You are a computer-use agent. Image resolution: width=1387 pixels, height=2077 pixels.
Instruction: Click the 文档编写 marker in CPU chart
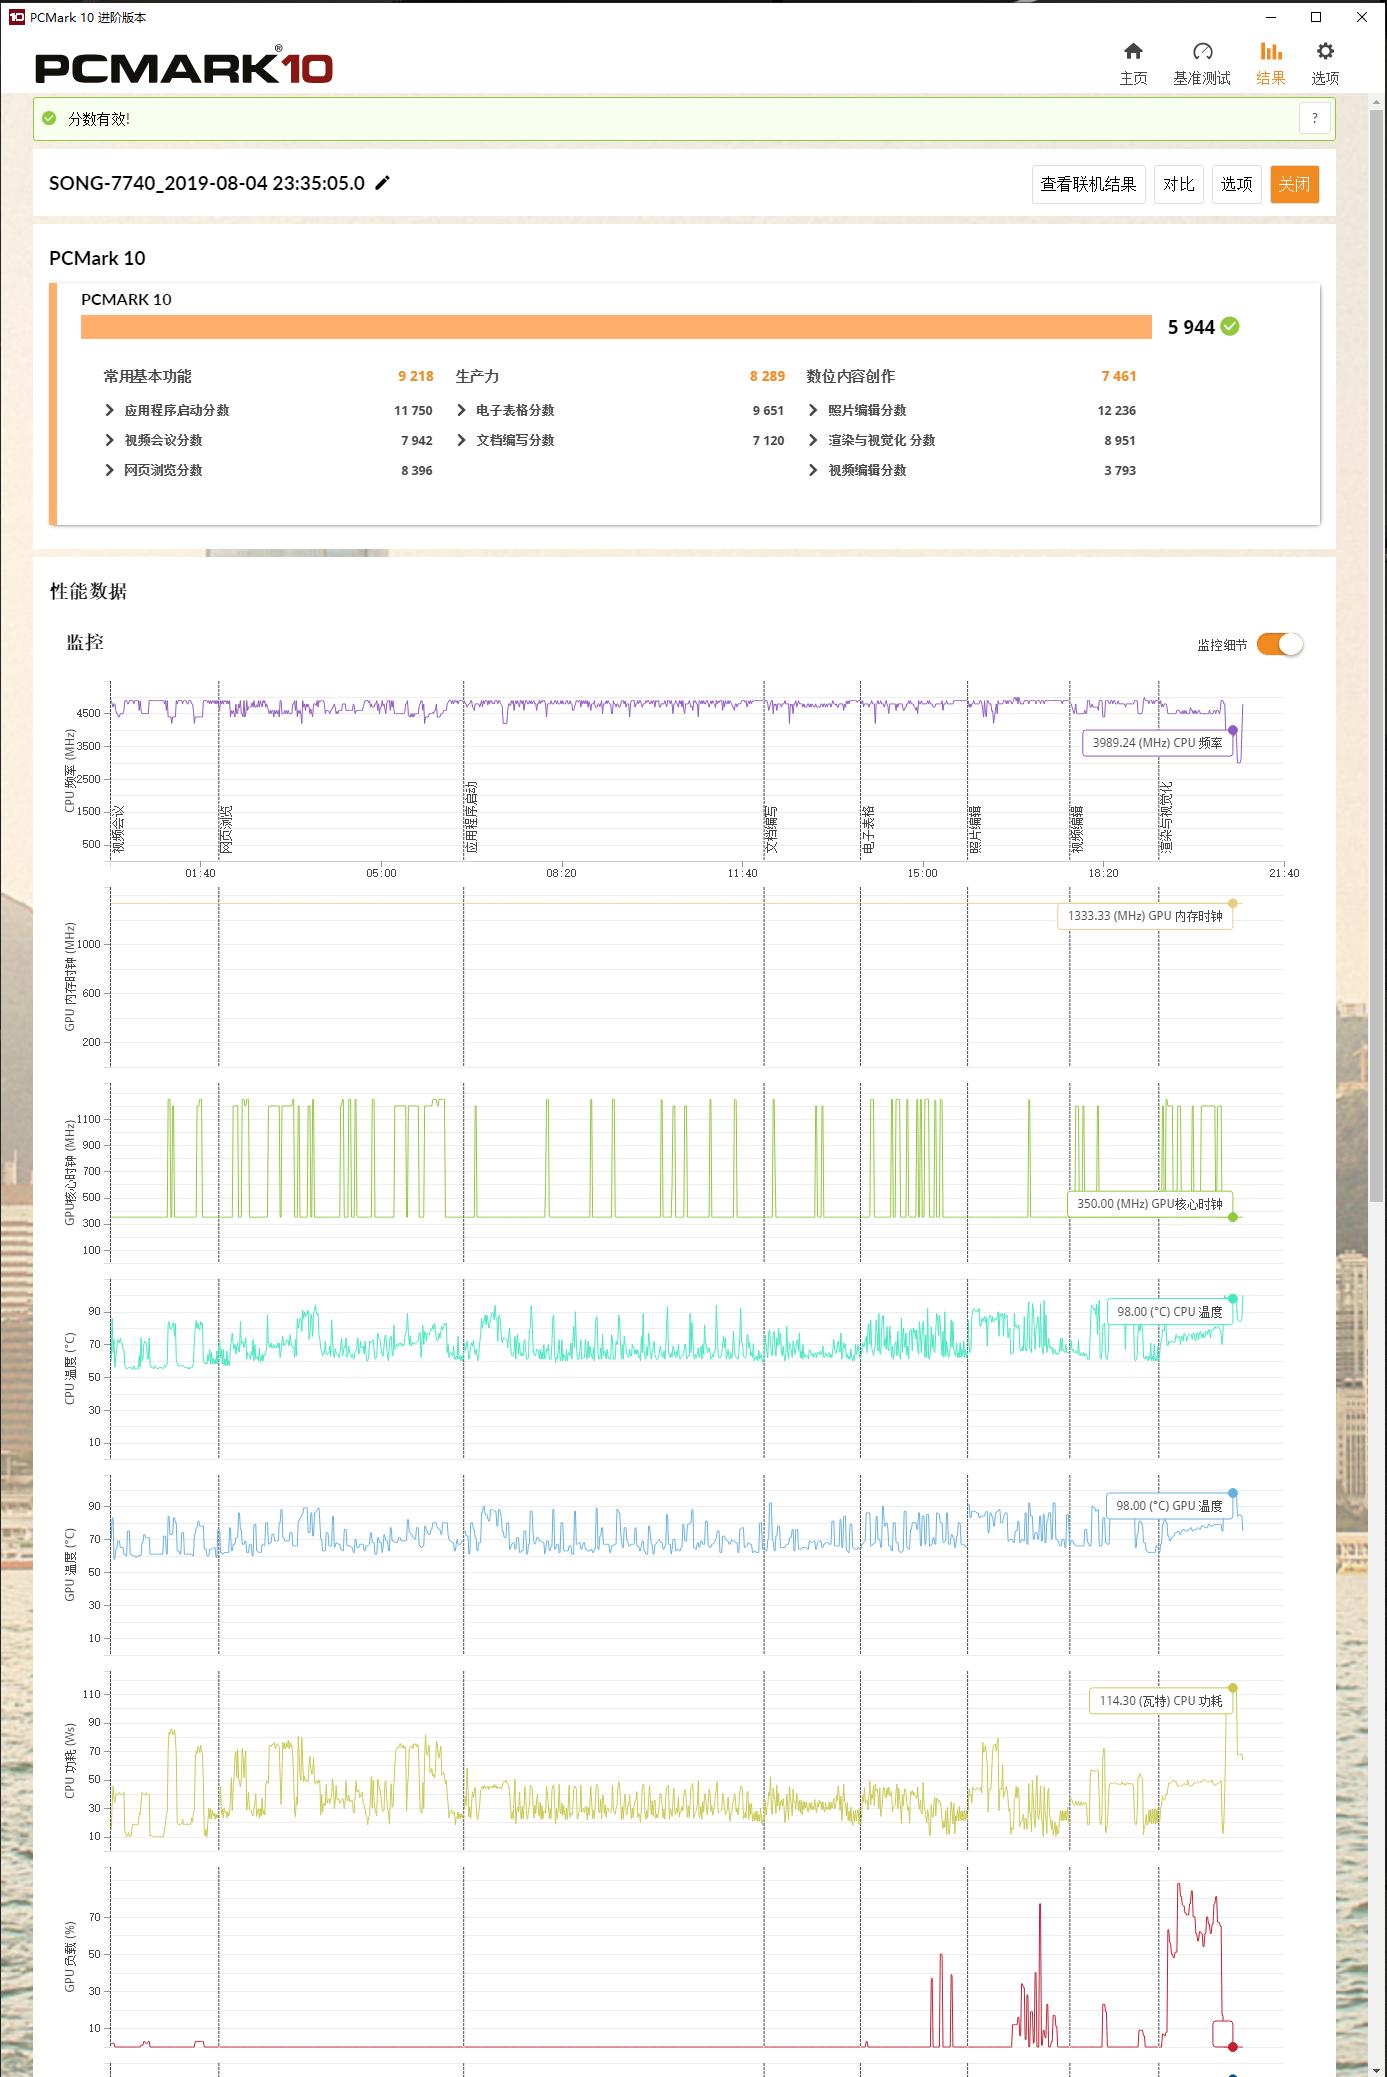[x=771, y=828]
